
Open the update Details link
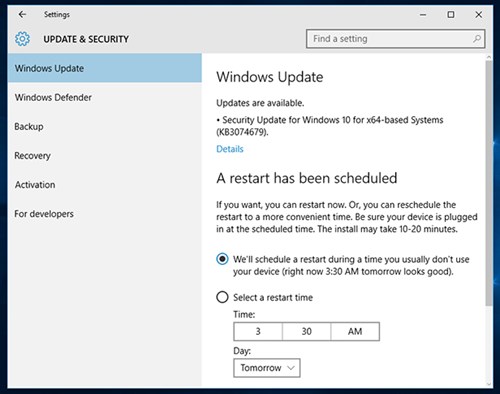pos(230,149)
